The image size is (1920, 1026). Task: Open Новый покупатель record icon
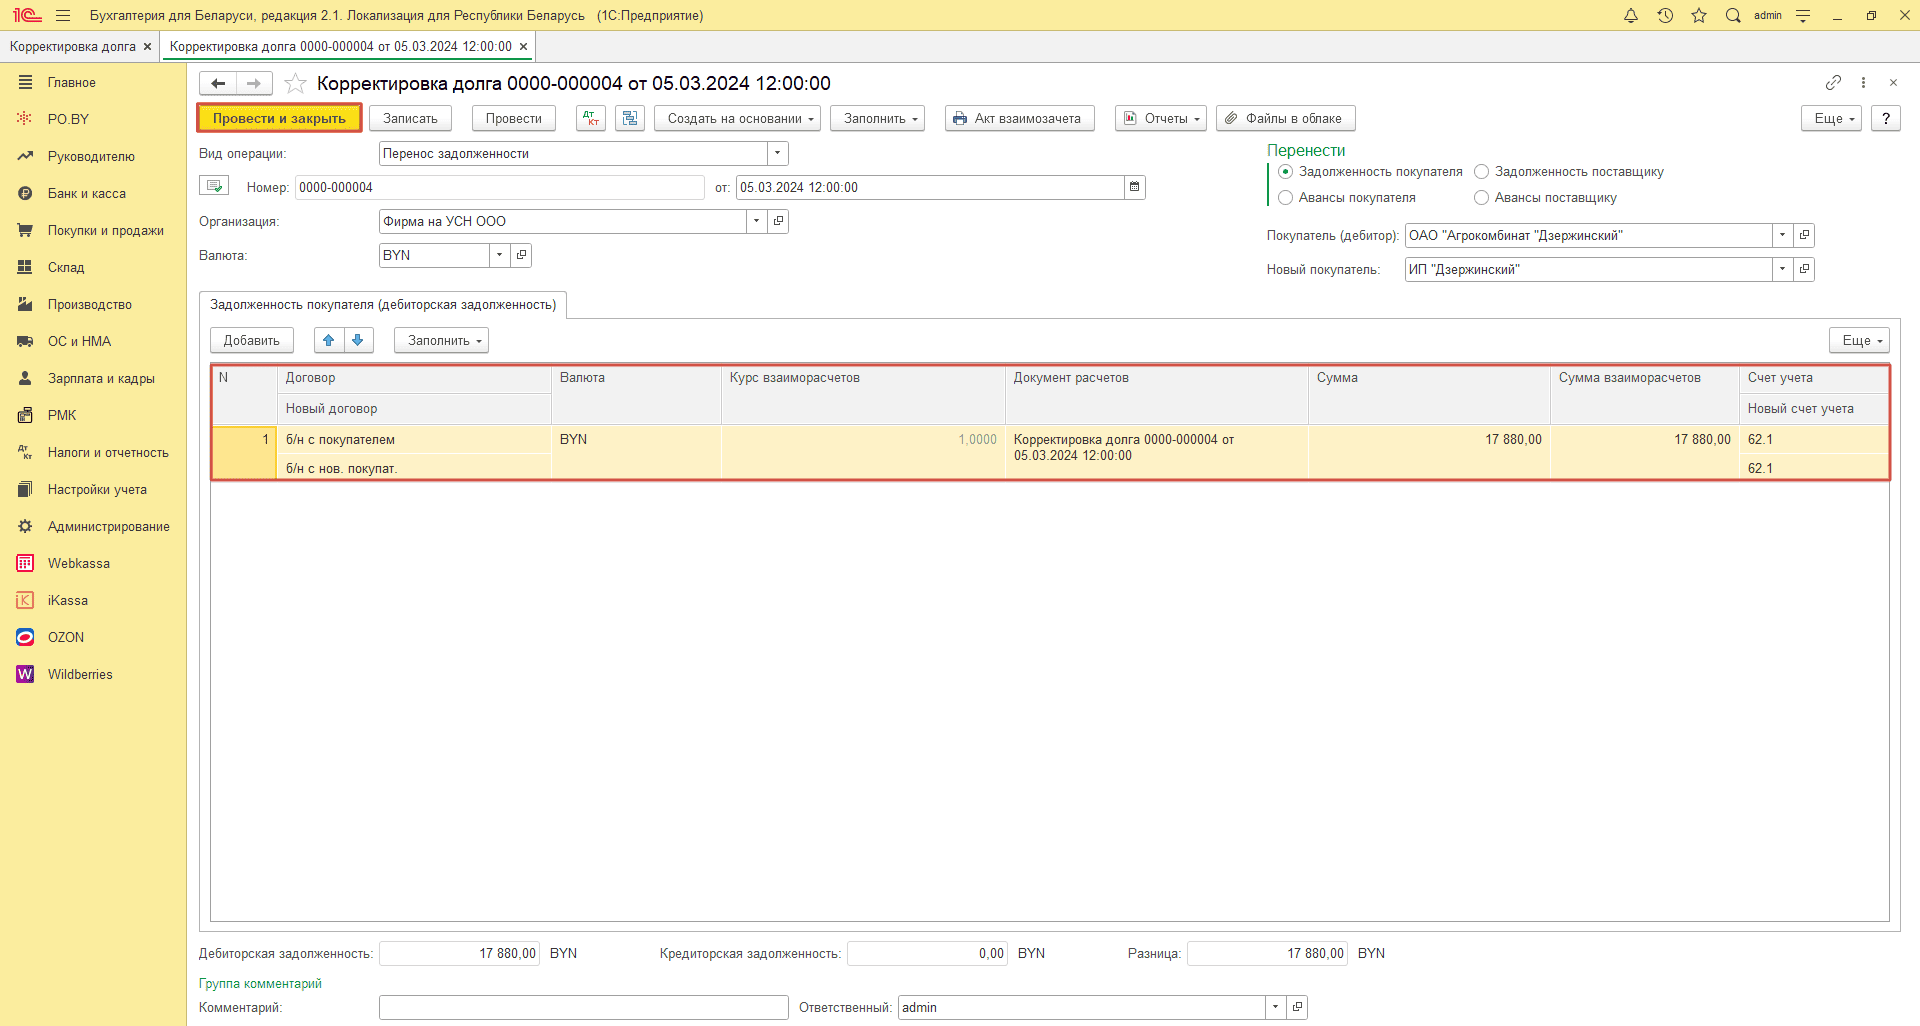pyautogui.click(x=1804, y=269)
